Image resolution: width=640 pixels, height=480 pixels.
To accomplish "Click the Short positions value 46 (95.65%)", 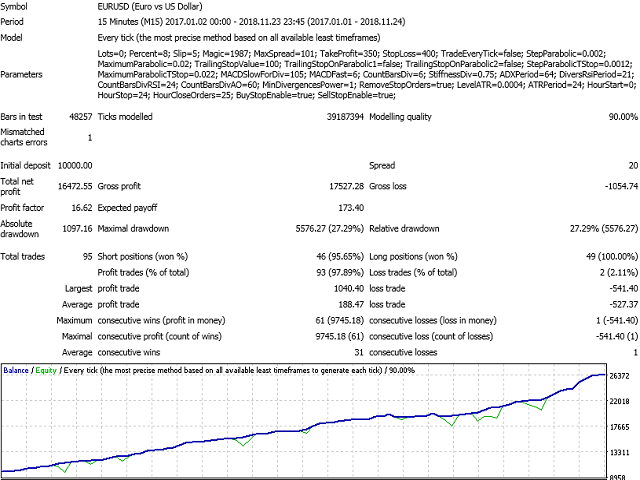I will tap(340, 257).
